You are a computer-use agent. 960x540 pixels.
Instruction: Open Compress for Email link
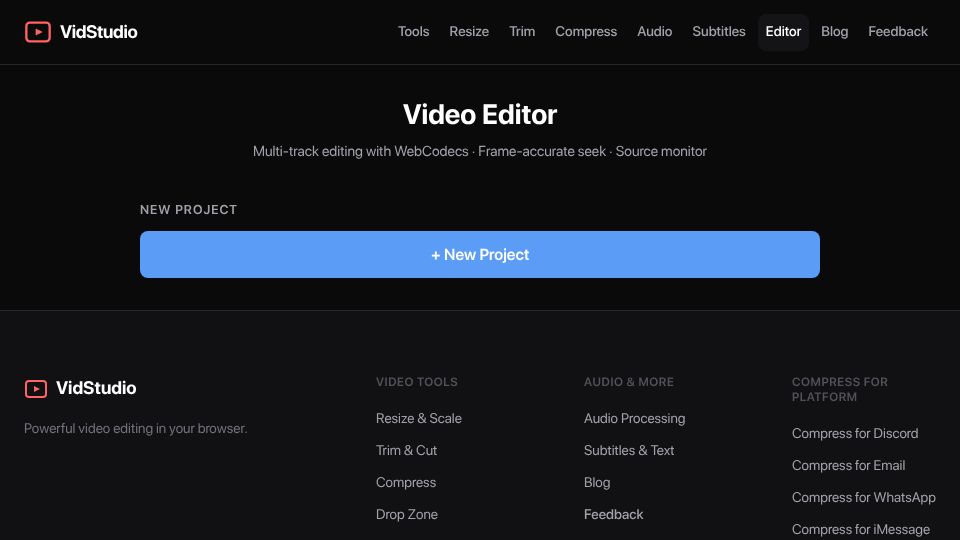point(848,465)
